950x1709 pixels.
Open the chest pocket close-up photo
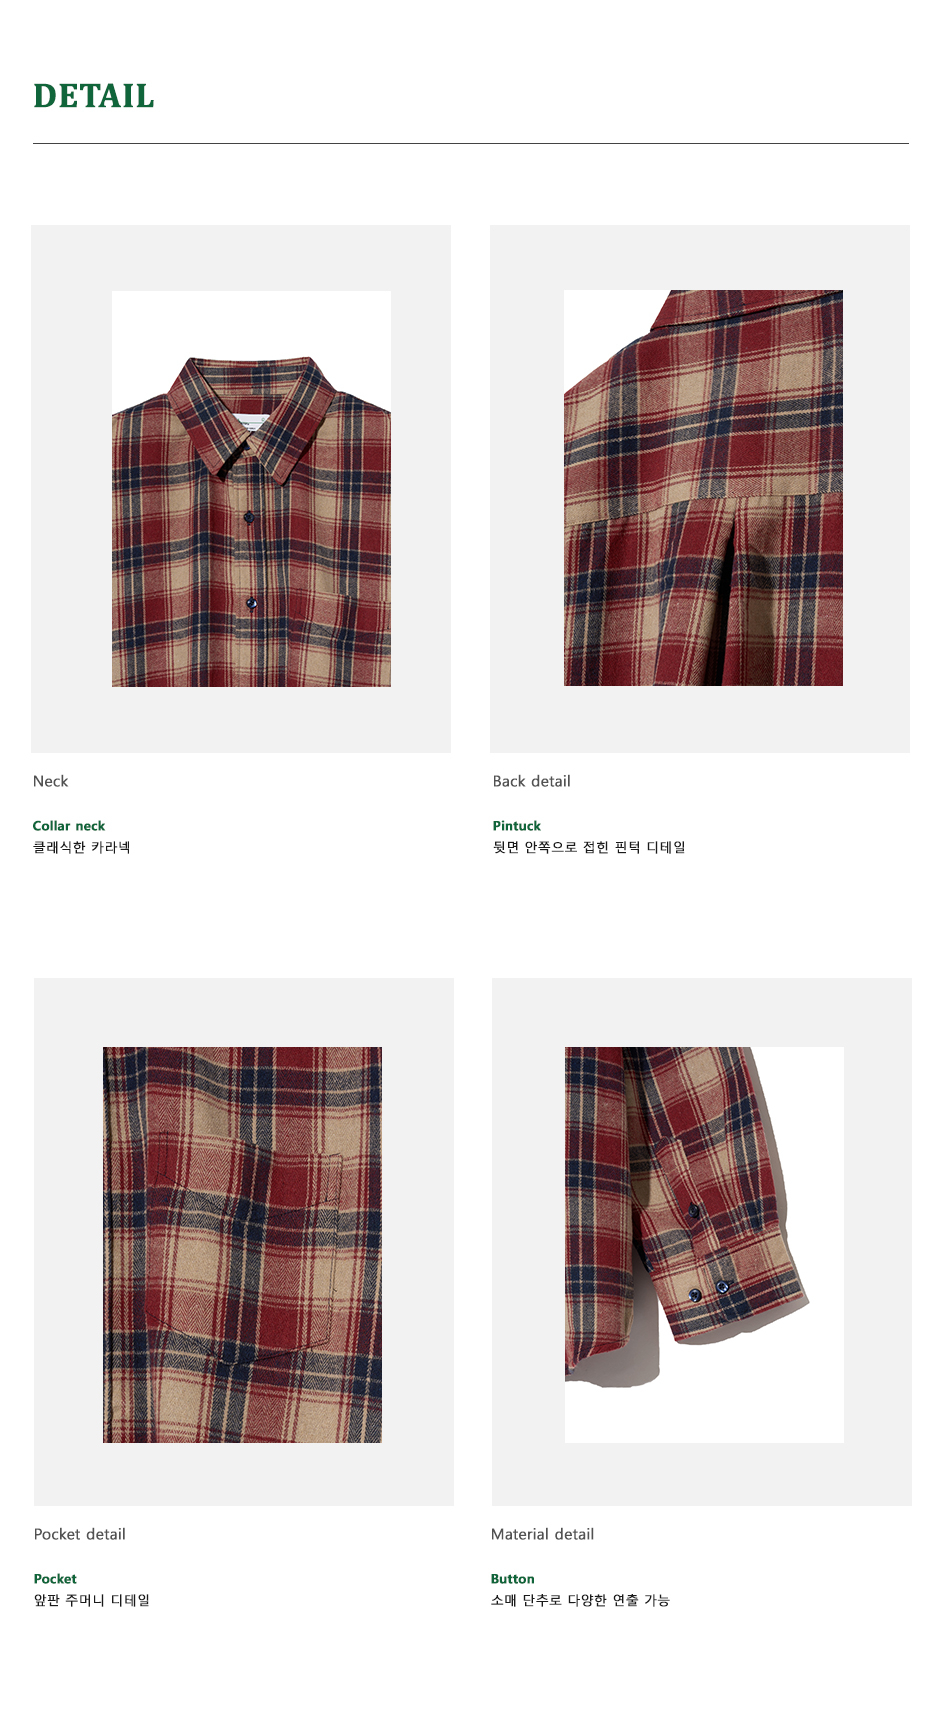pos(242,1244)
